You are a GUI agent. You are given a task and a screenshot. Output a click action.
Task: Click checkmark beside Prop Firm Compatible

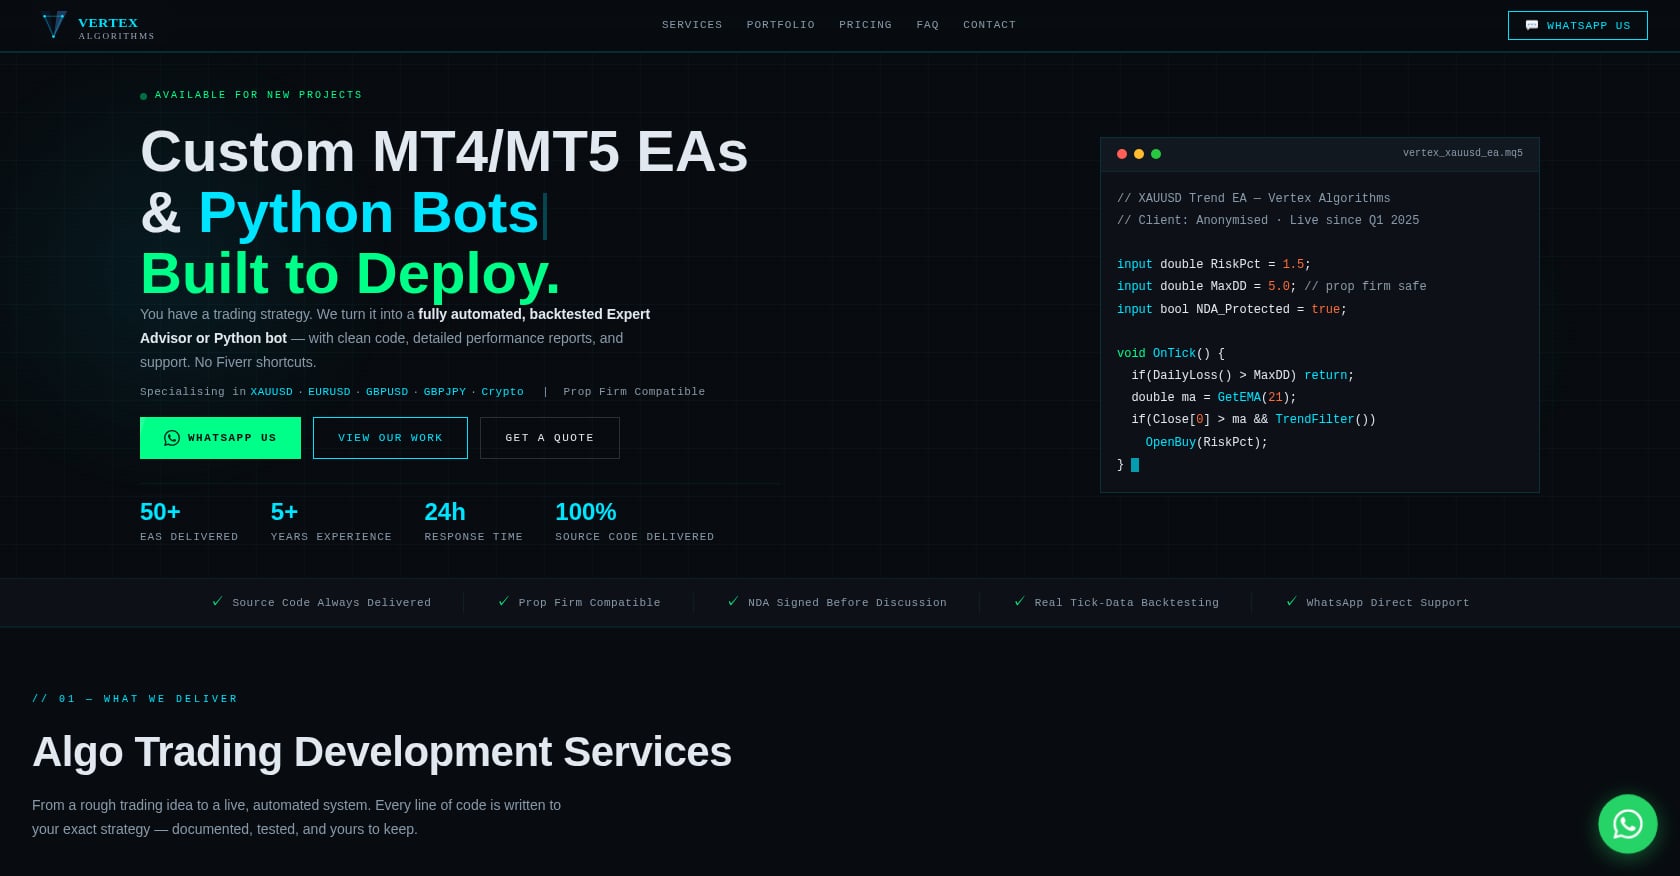click(x=503, y=602)
